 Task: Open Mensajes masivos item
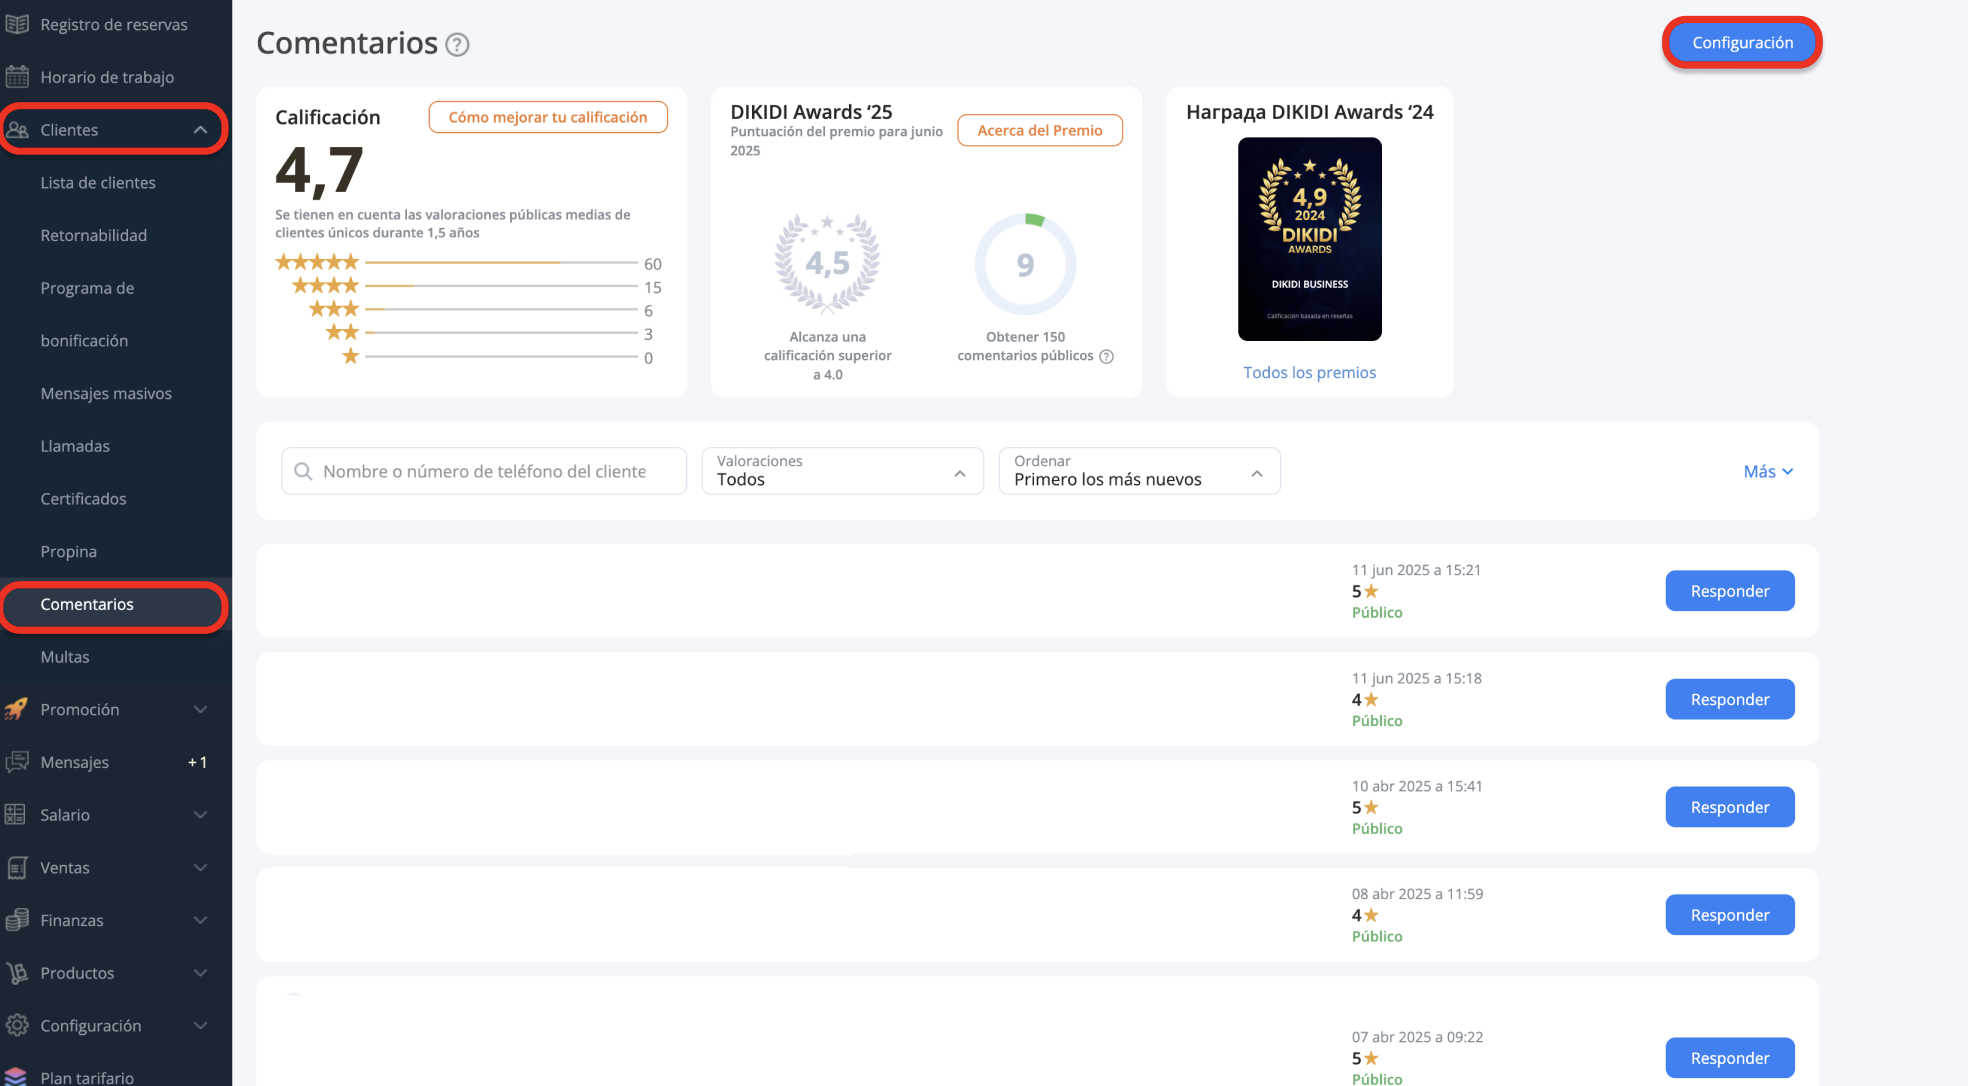coord(106,393)
